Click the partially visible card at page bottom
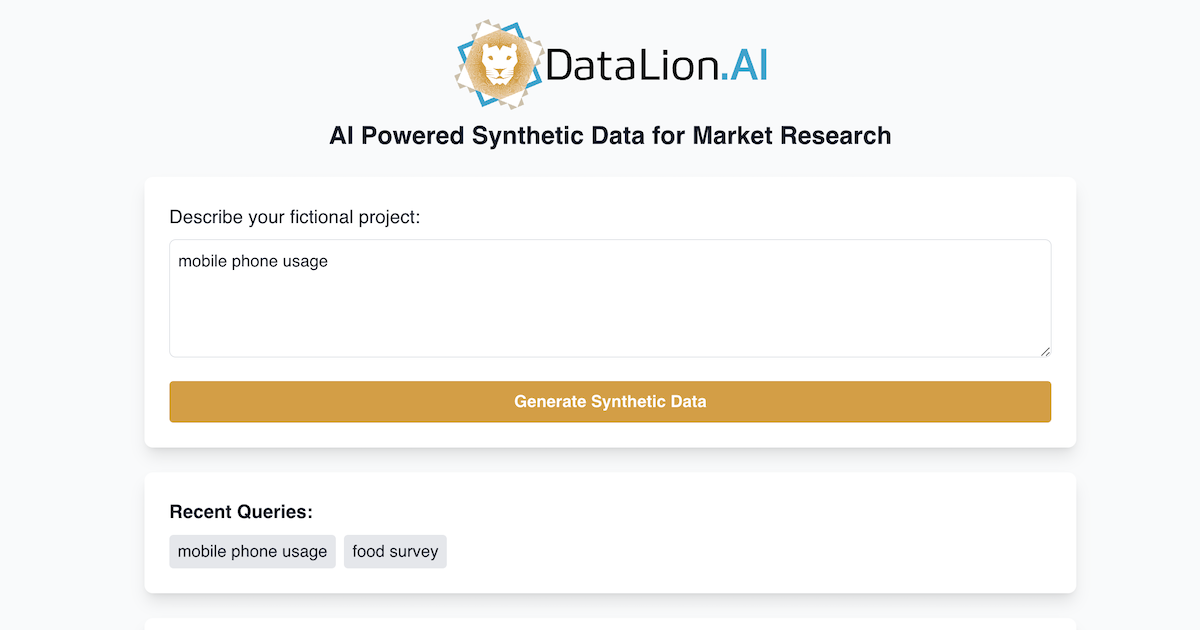The height and width of the screenshot is (630, 1200). [610, 625]
